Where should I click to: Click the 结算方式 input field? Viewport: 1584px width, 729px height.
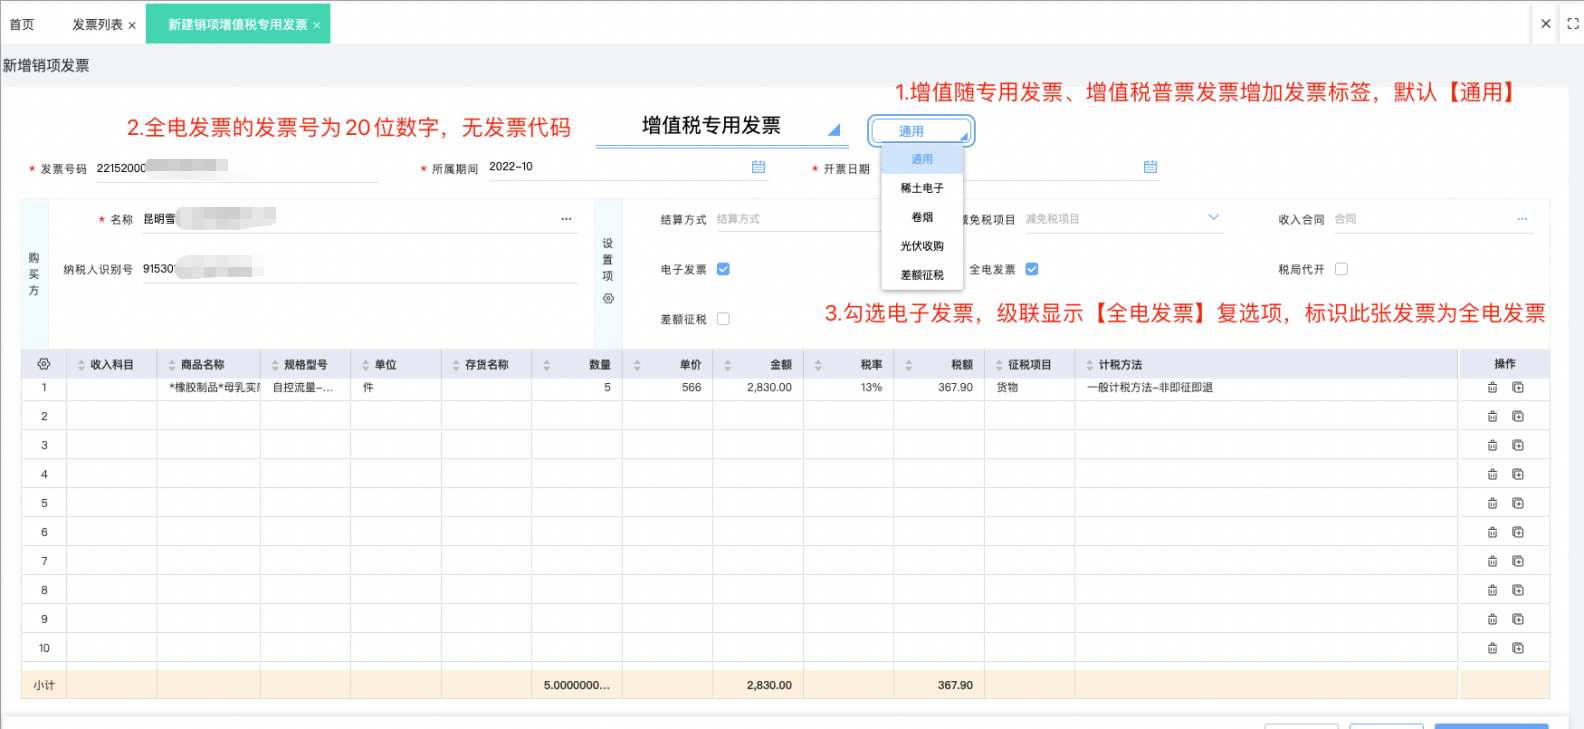tap(797, 219)
